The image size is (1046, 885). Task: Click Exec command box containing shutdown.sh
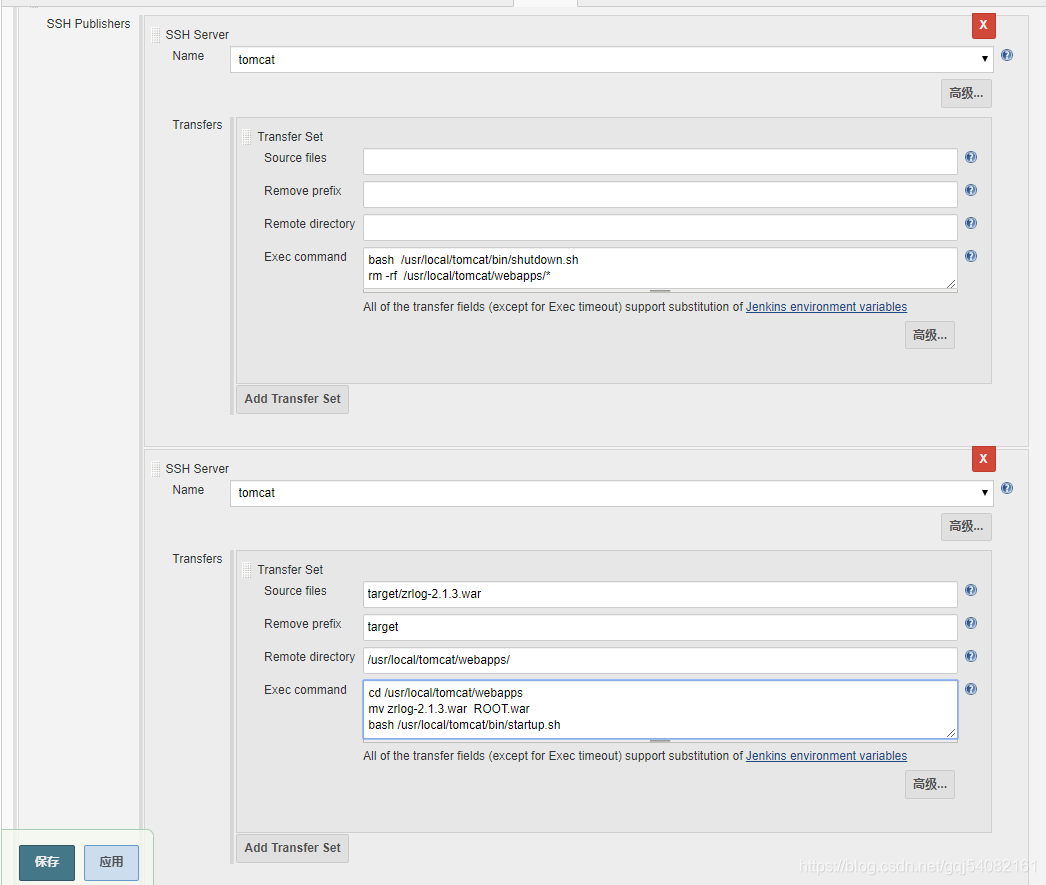pyautogui.click(x=660, y=269)
